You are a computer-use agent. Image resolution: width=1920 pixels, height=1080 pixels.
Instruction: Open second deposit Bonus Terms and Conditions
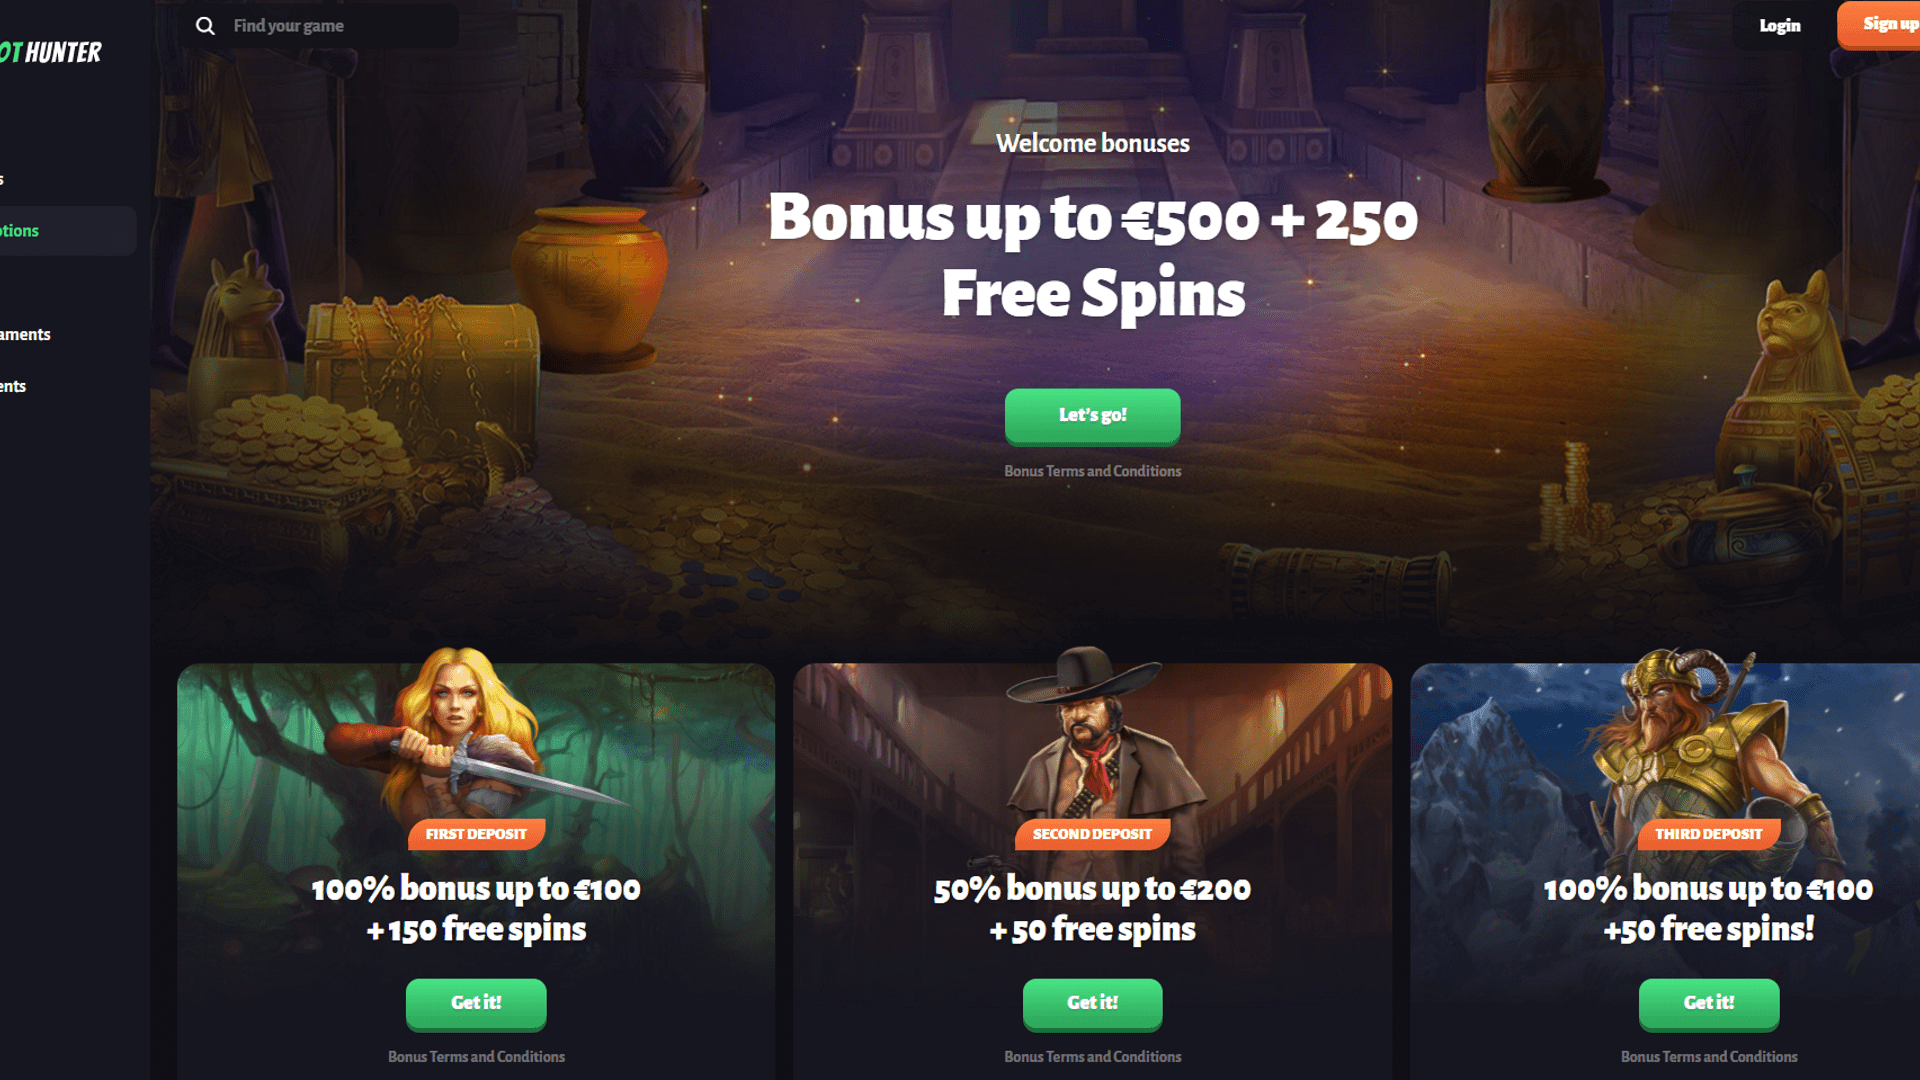pos(1092,1057)
